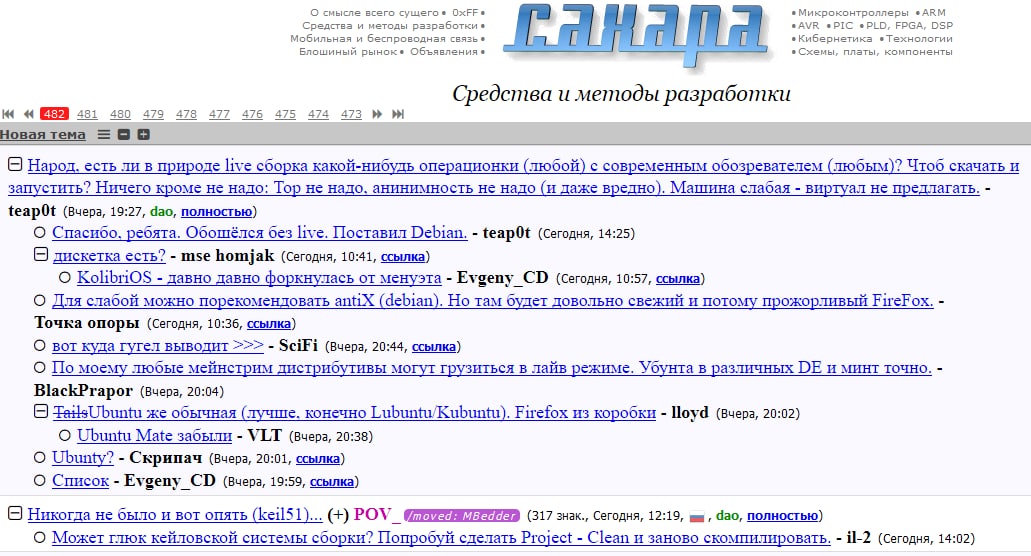The width and height of the screenshot is (1031, 556).
Task: Open the AVR section
Action: tap(809, 26)
